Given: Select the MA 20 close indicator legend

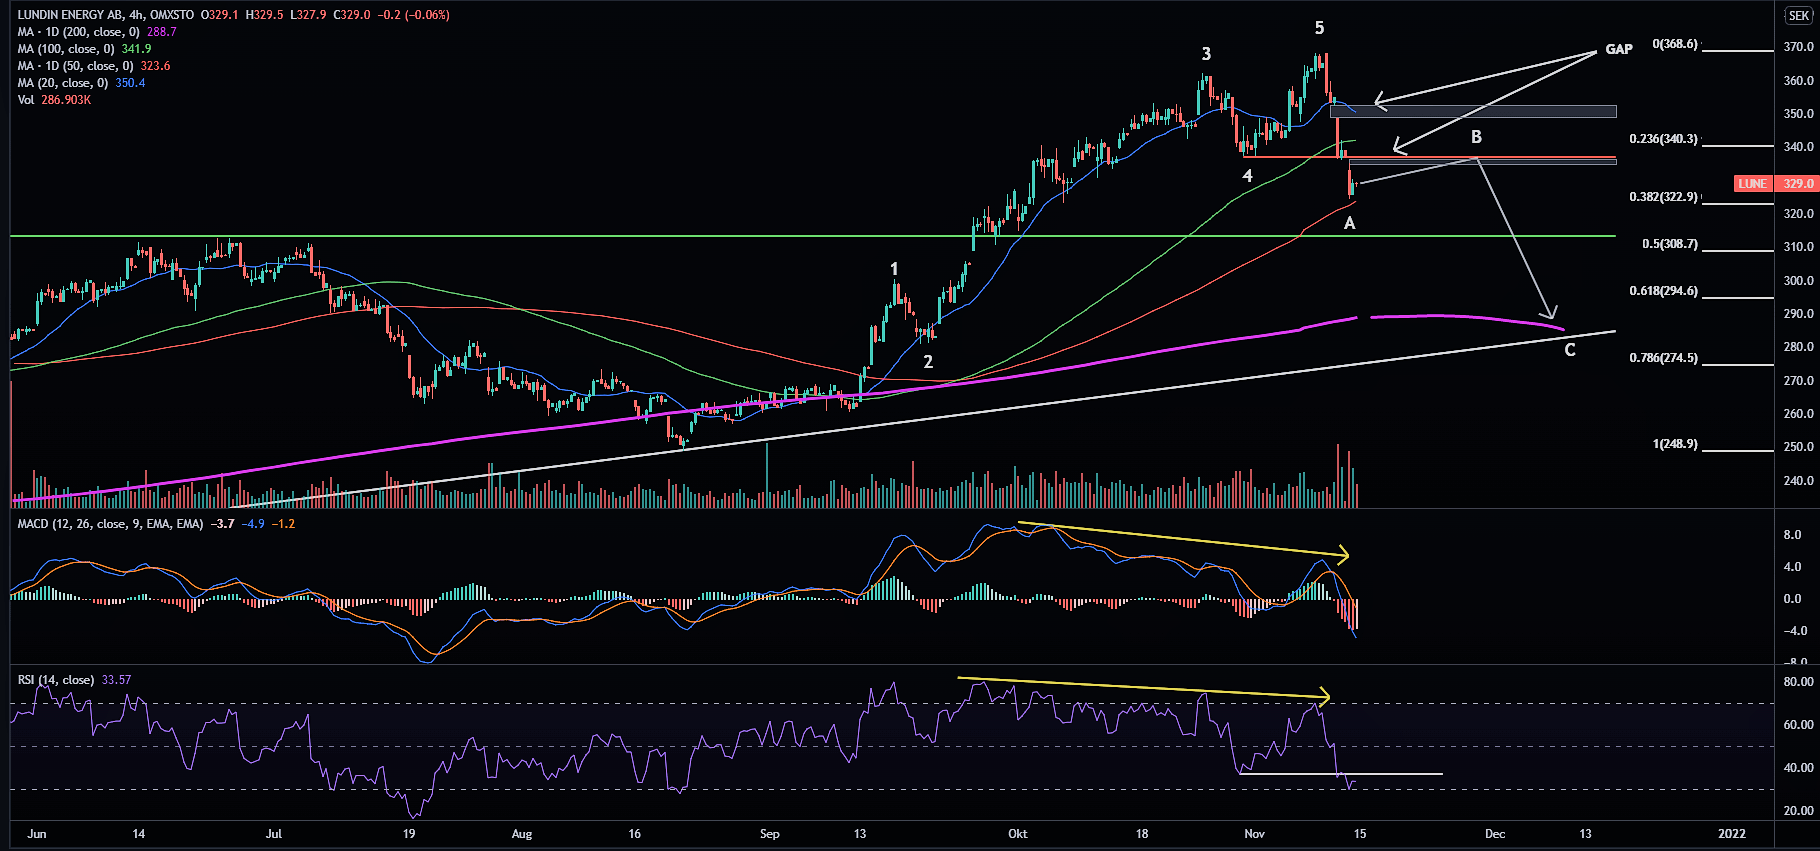Looking at the screenshot, I should click(x=62, y=83).
